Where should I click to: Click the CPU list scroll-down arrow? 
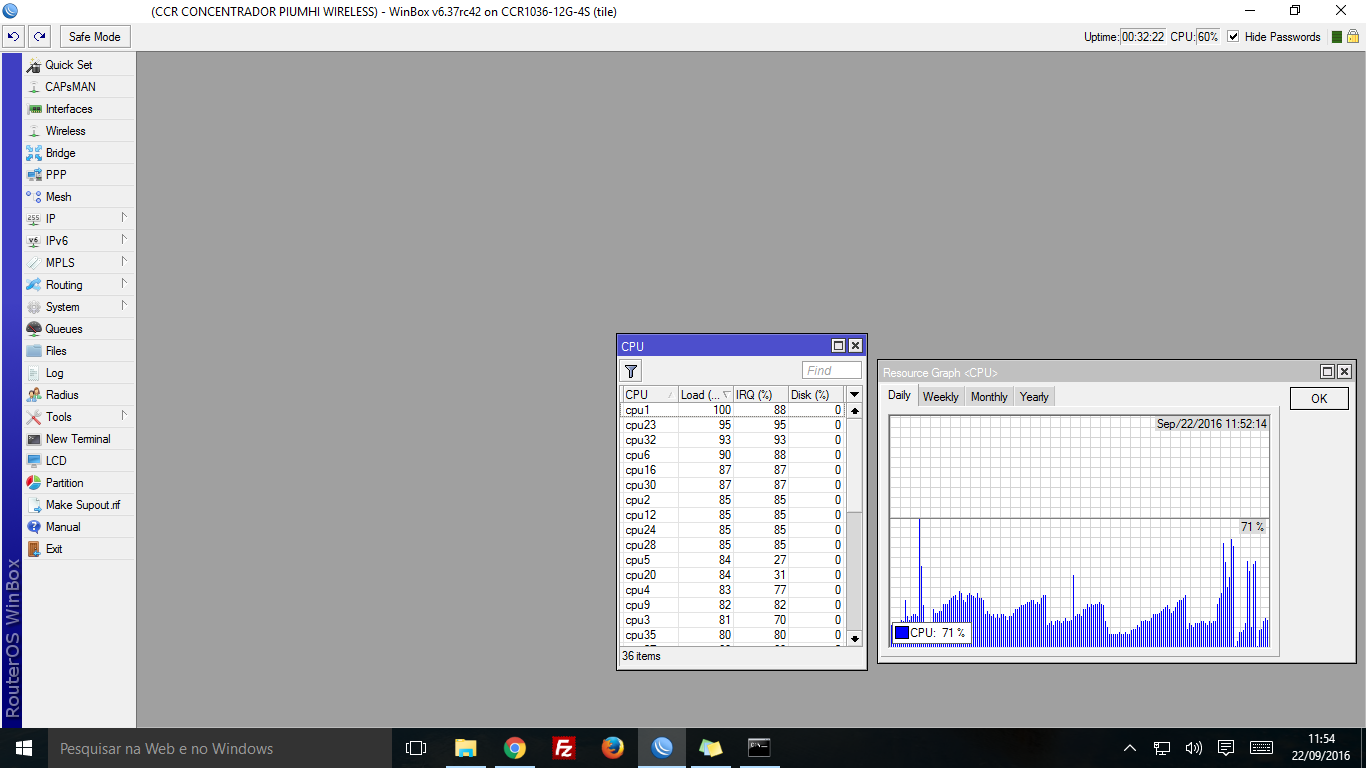pos(855,638)
